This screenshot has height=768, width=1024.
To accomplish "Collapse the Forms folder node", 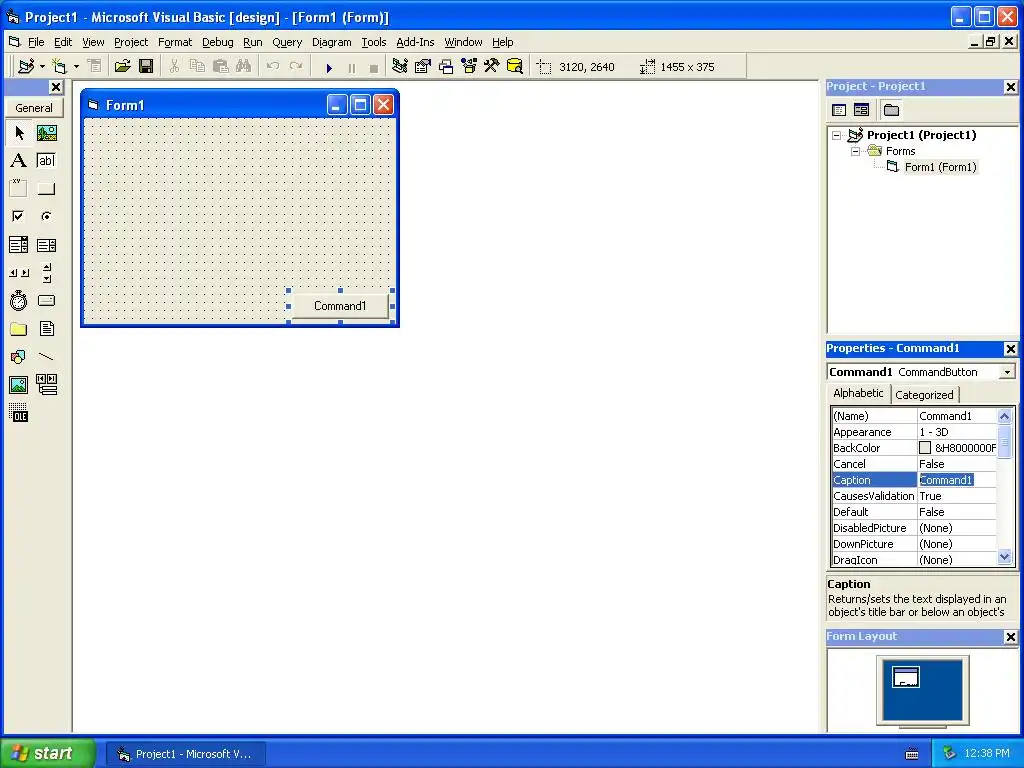I will [856, 151].
